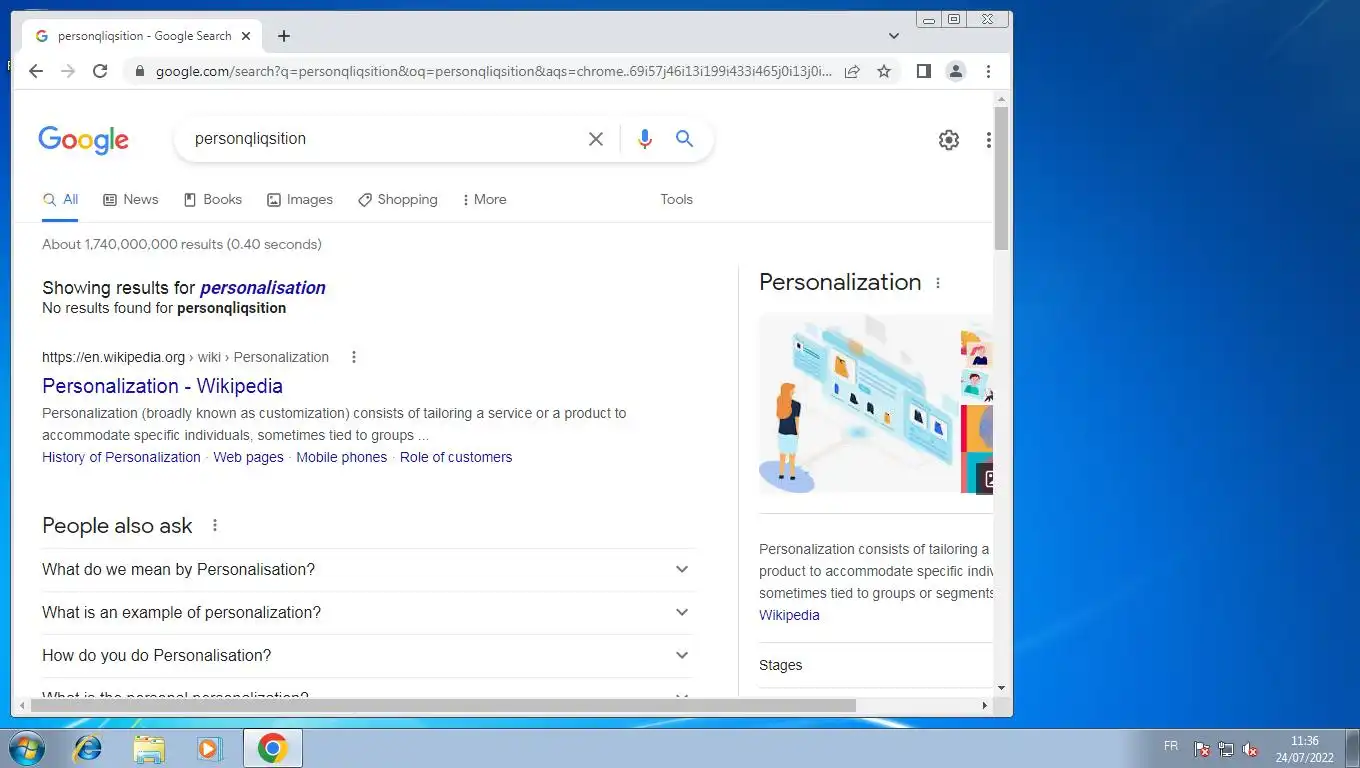Expand 'What is an example of personalization?'
1360x768 pixels.
pyautogui.click(x=368, y=612)
